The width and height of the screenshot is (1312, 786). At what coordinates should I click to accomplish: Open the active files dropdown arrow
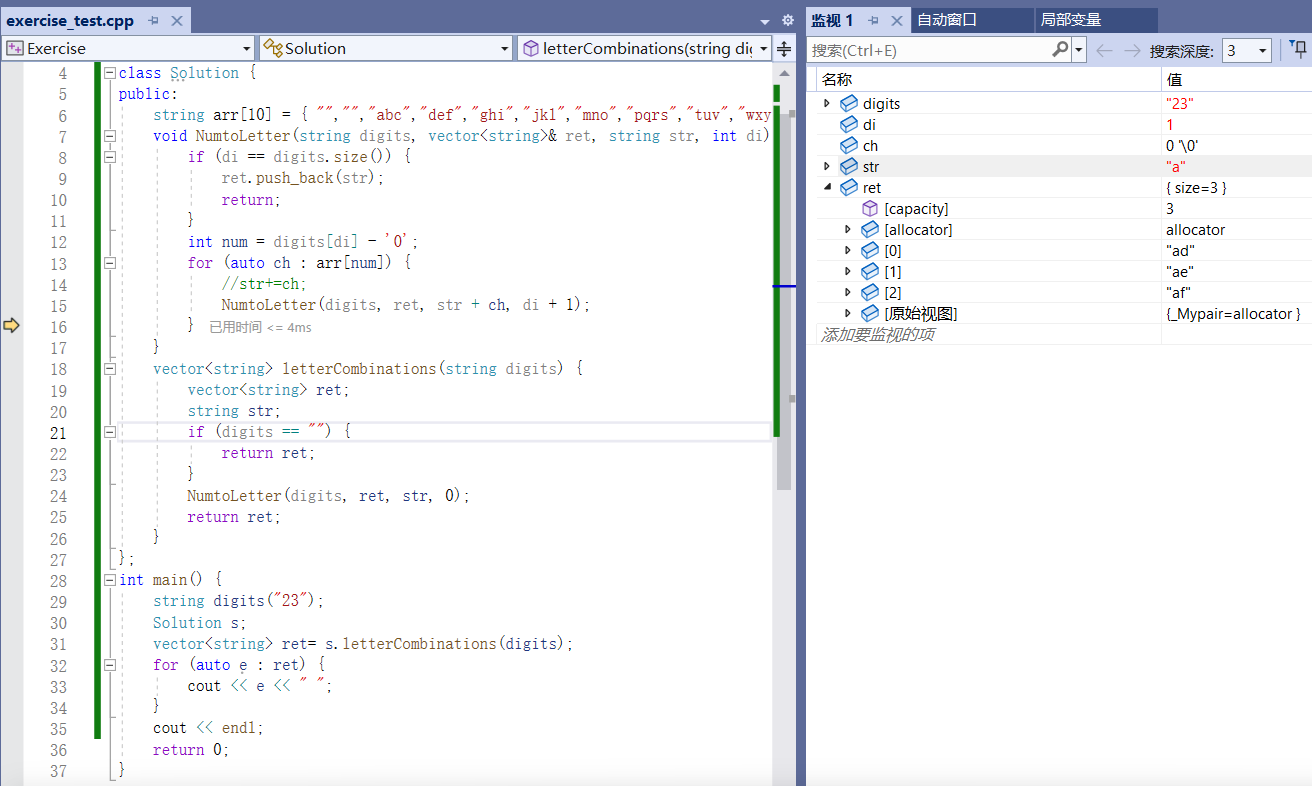pyautogui.click(x=765, y=21)
